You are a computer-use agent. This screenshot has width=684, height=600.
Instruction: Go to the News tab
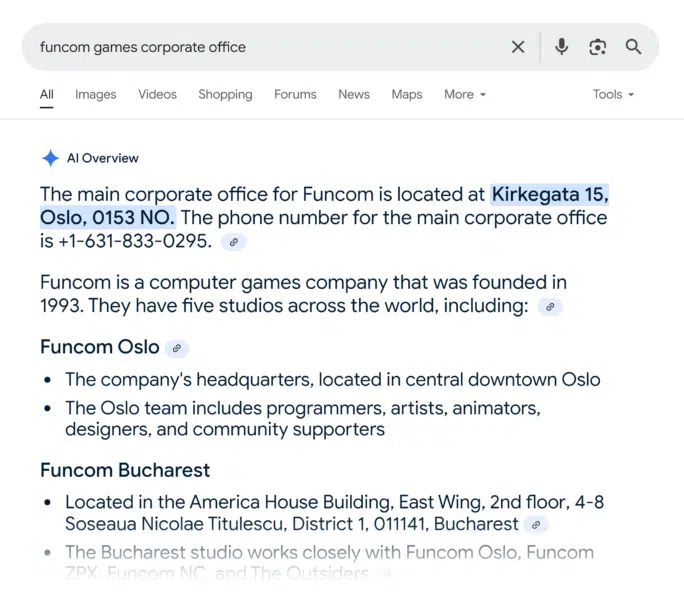pos(354,94)
